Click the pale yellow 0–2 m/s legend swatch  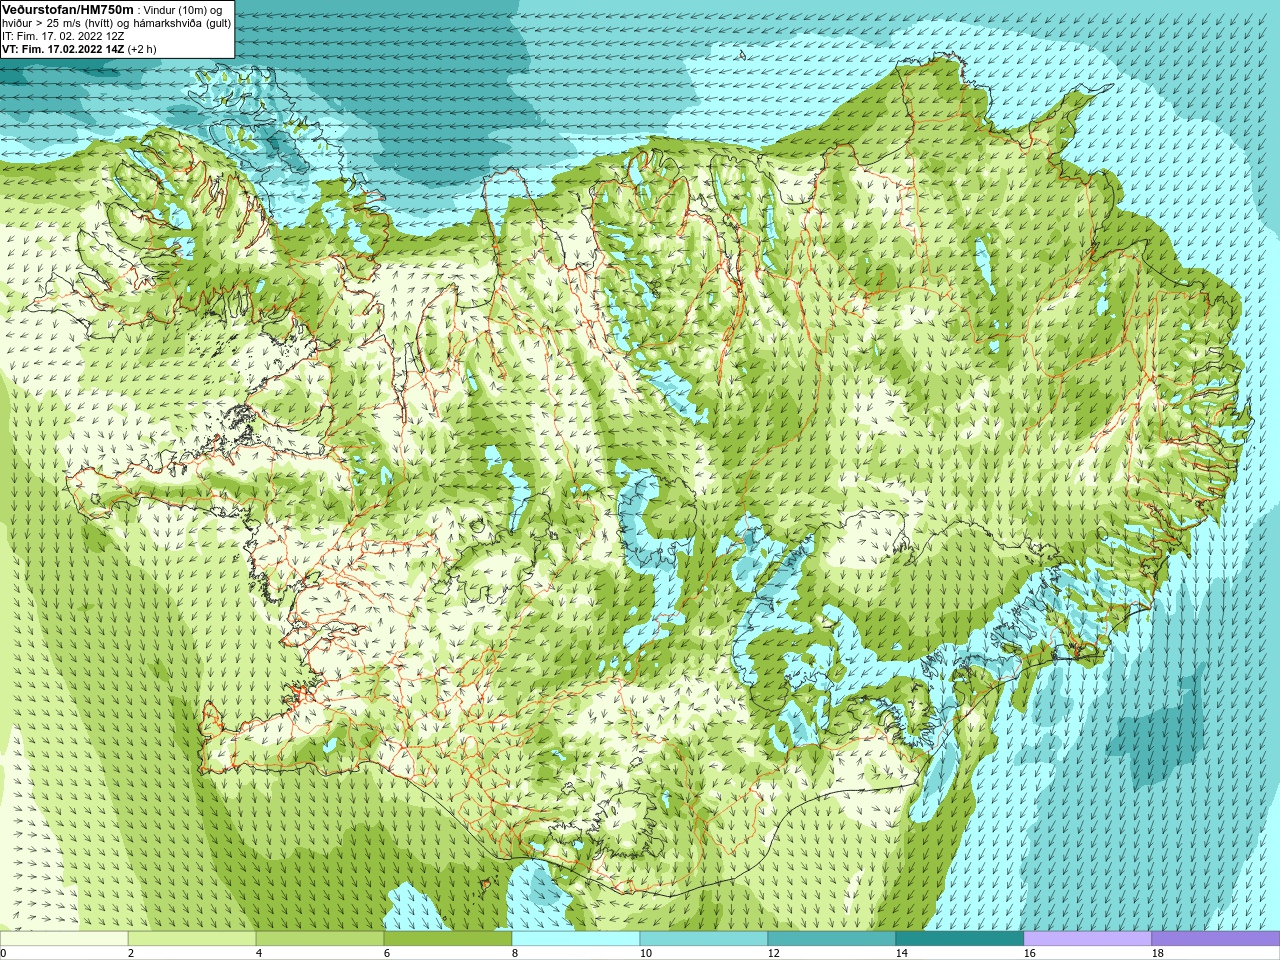(64, 939)
